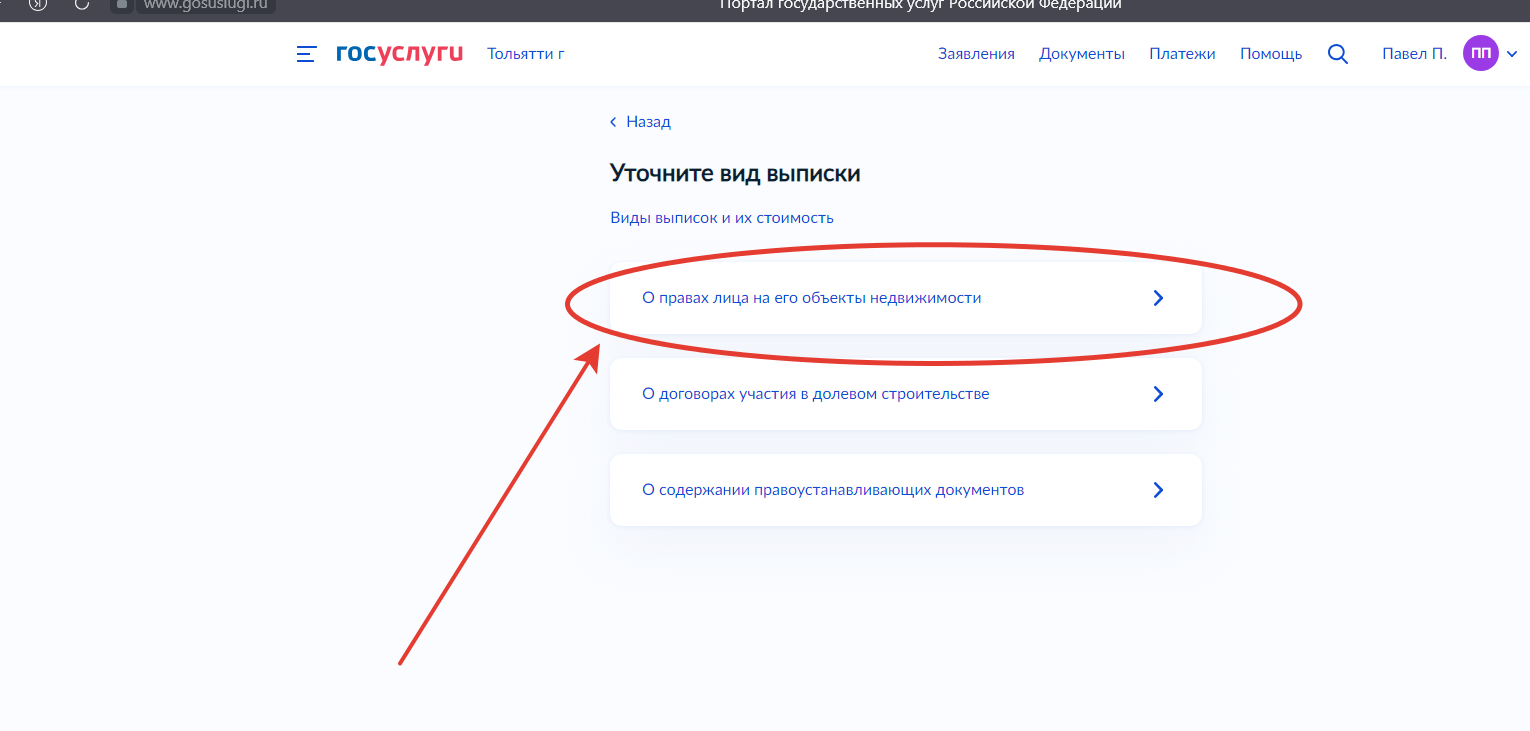Change location Тольятти г
The height and width of the screenshot is (731, 1530).
[526, 54]
